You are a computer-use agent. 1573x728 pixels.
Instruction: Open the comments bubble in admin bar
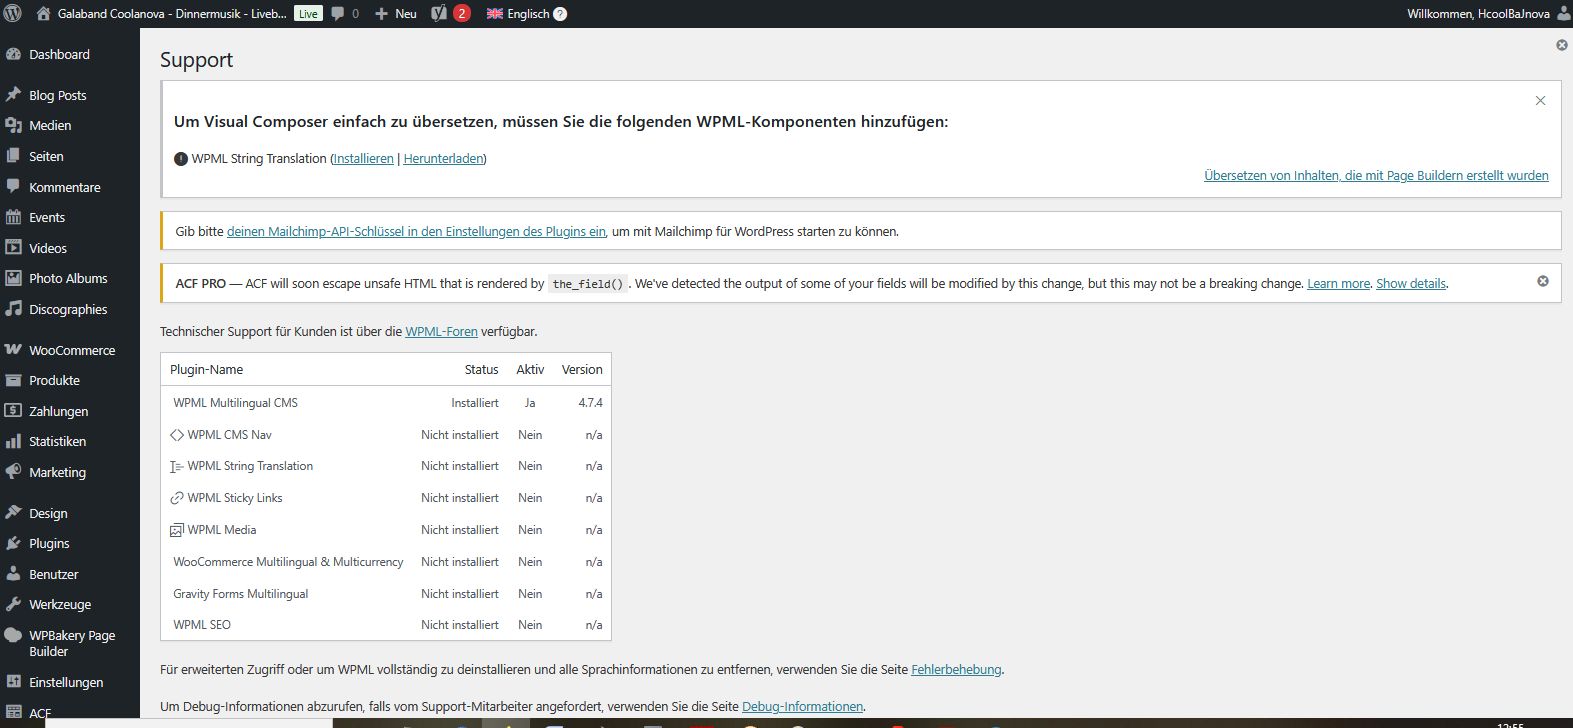338,14
